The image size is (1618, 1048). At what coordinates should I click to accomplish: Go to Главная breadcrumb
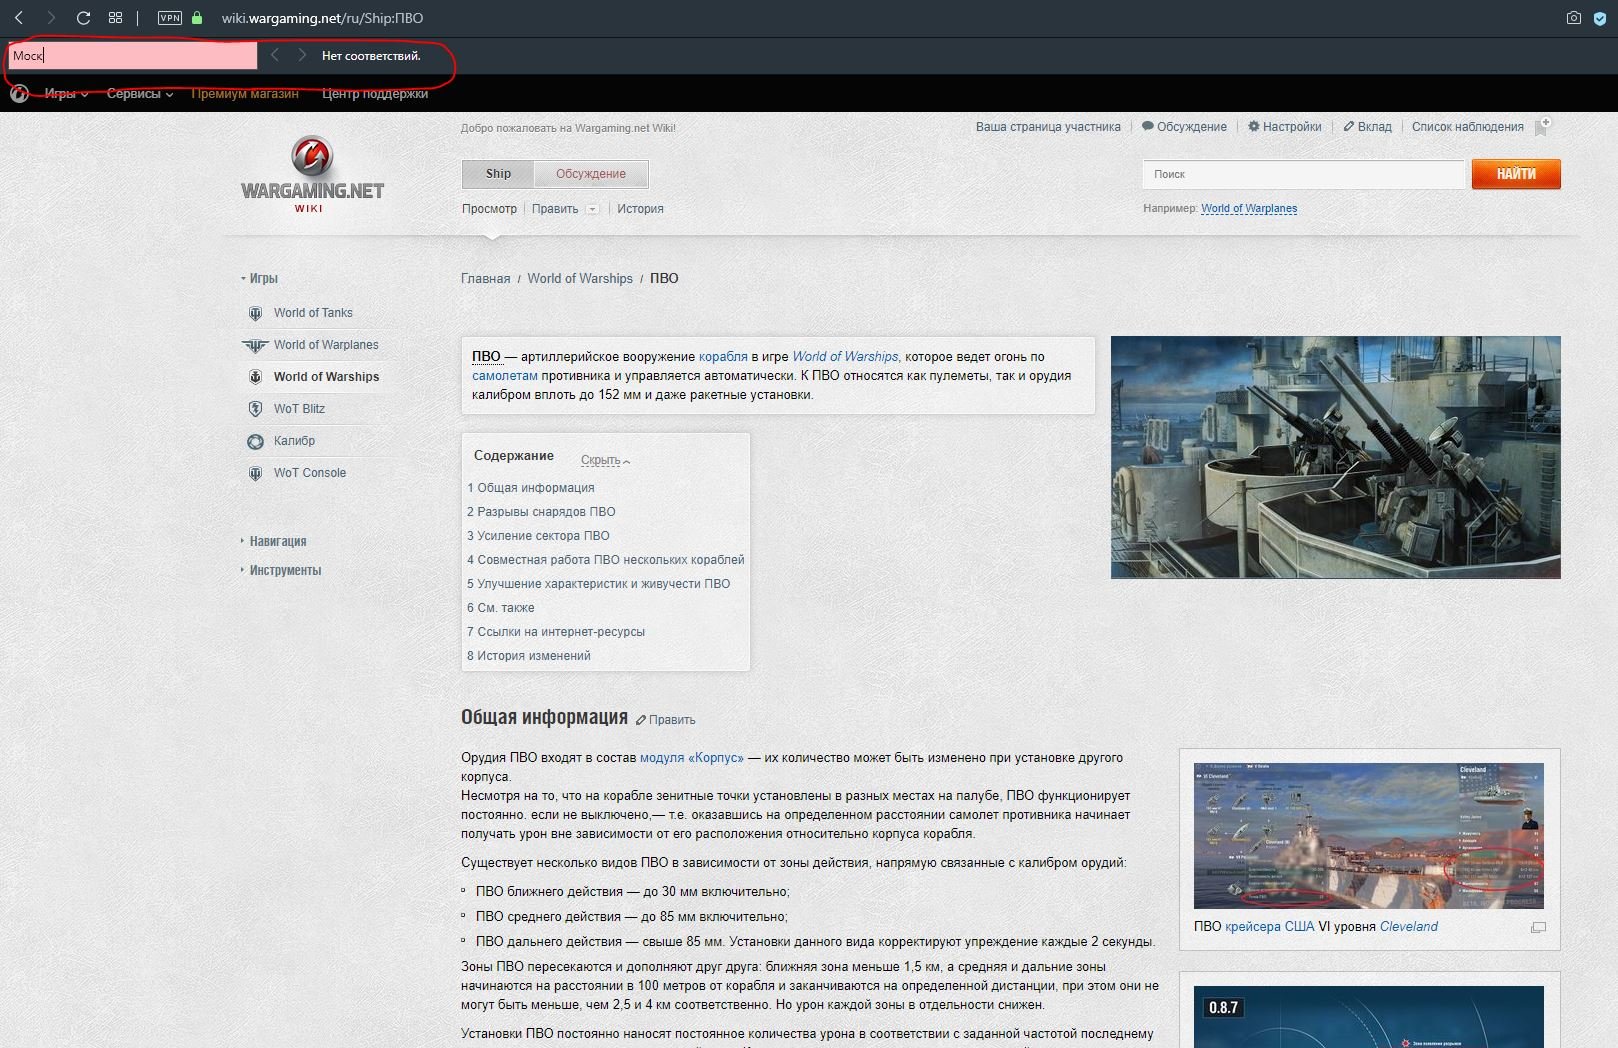(485, 279)
